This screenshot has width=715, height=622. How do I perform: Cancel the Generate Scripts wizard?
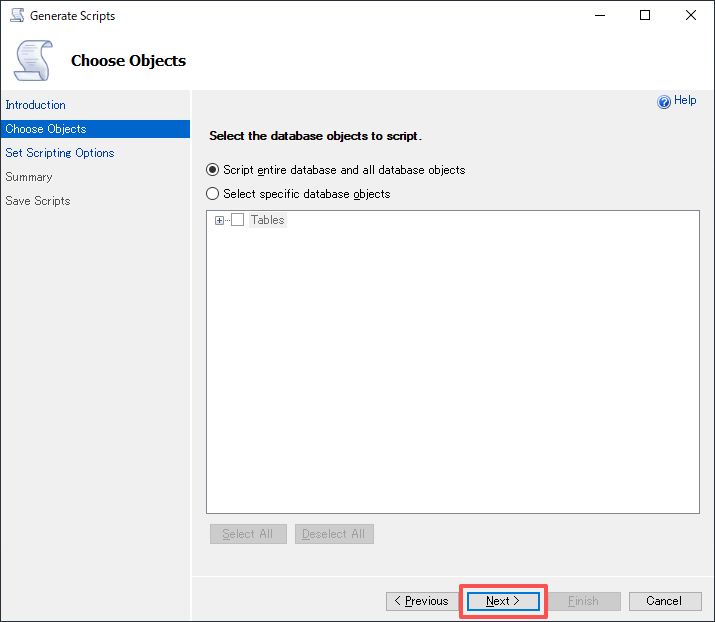pos(664,601)
